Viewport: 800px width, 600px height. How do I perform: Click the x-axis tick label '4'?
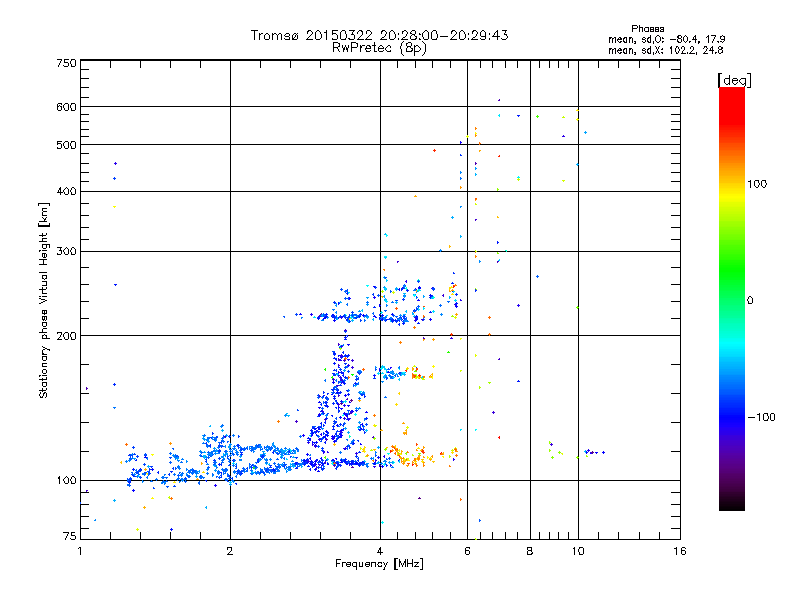tap(380, 551)
